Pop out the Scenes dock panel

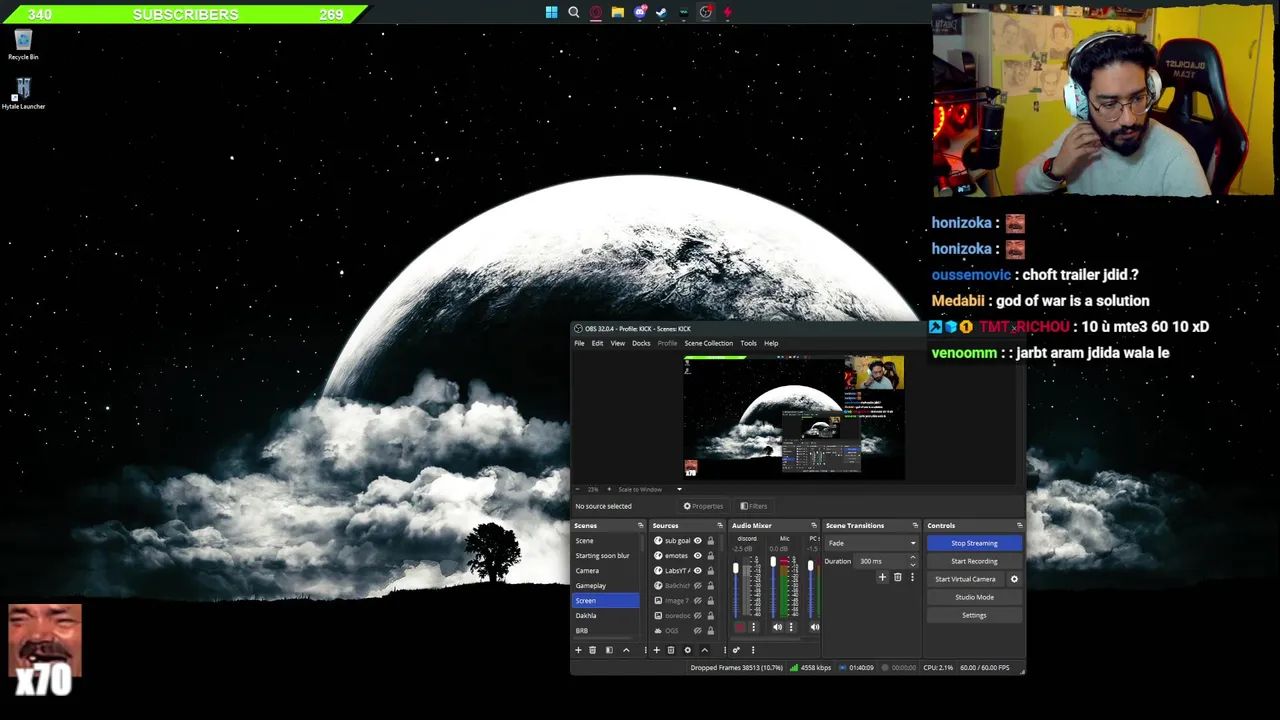(x=641, y=525)
